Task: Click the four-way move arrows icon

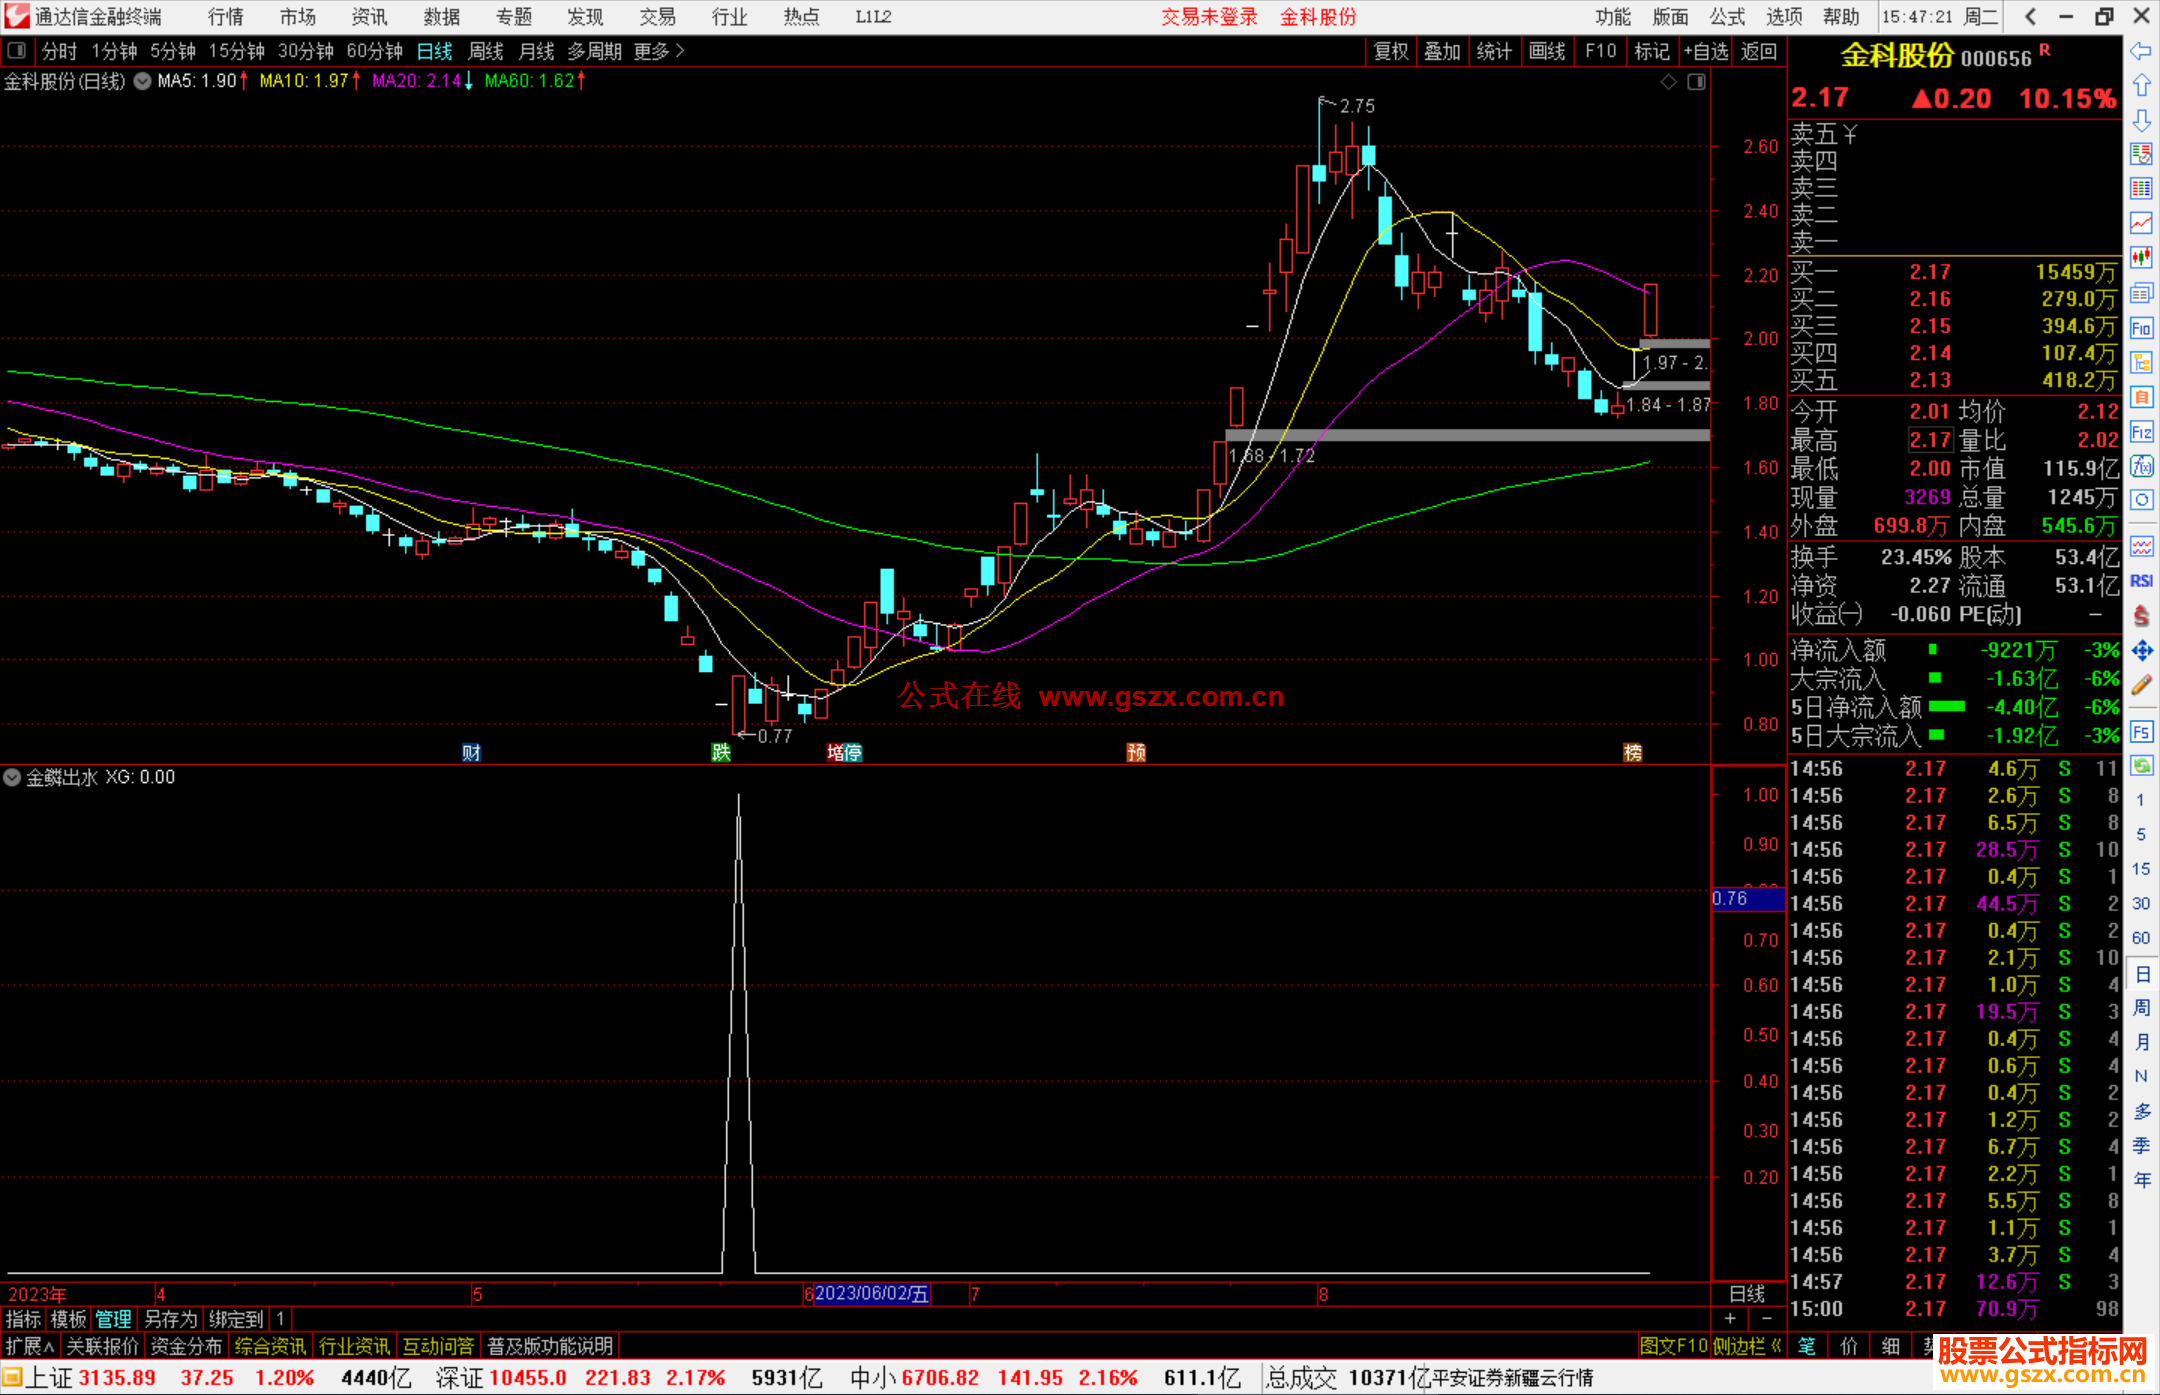Action: pyautogui.click(x=2141, y=651)
